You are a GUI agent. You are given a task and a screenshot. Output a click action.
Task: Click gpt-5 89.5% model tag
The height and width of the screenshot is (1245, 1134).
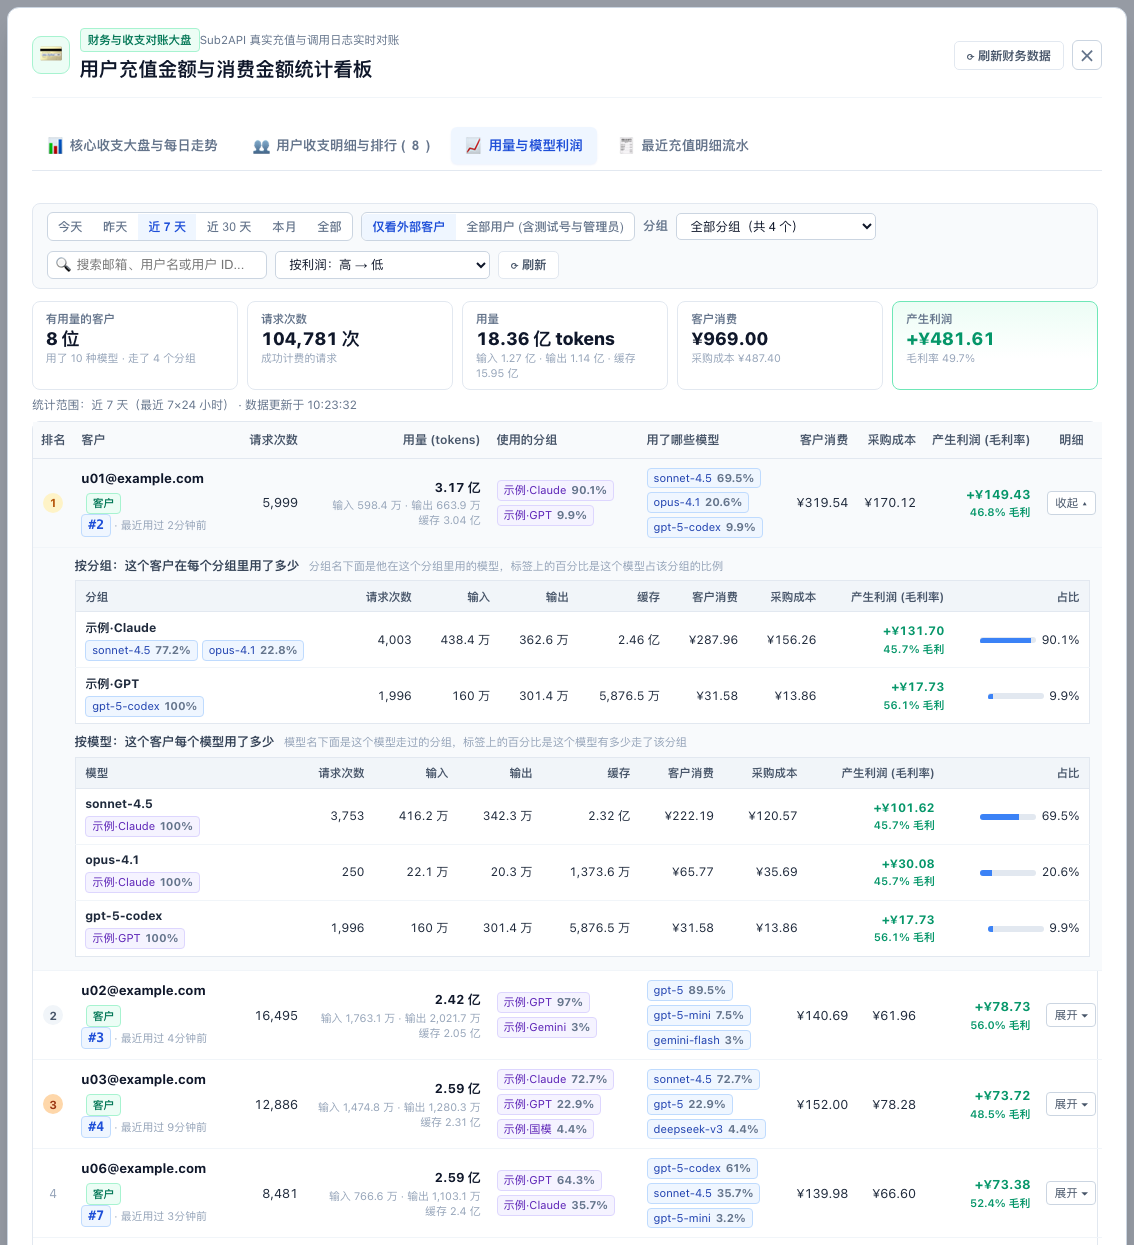[x=690, y=990]
